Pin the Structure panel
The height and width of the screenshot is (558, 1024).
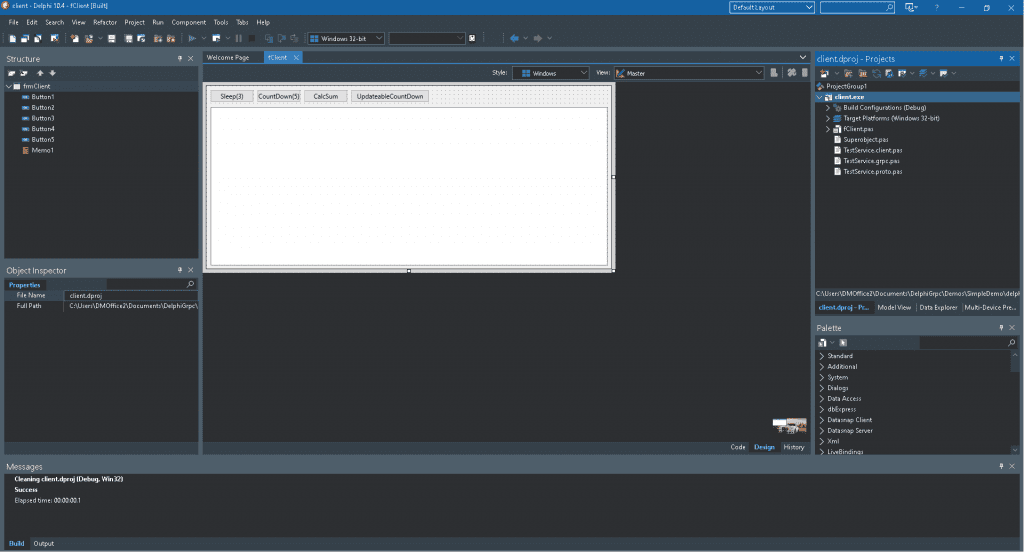180,59
